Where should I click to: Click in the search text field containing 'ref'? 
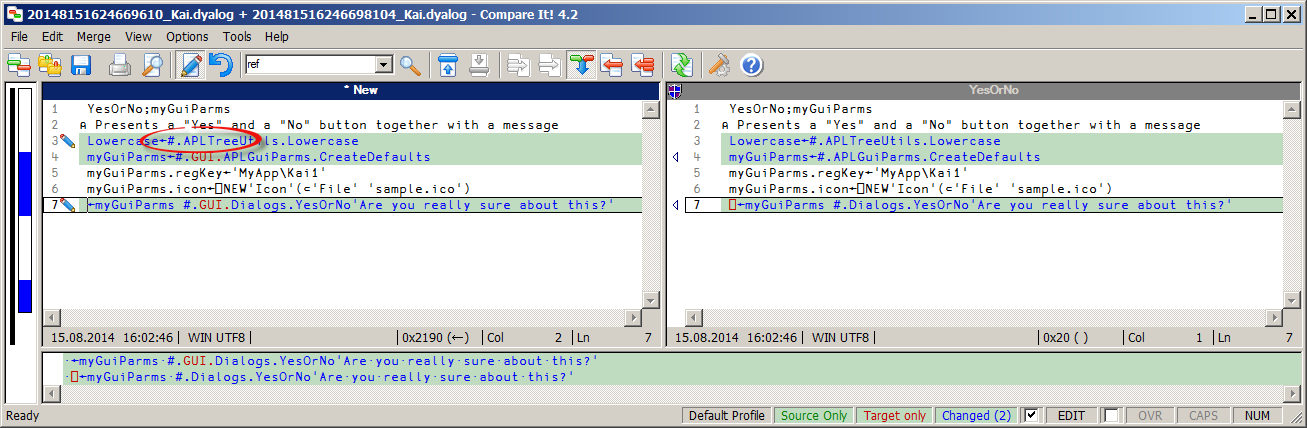[309, 65]
